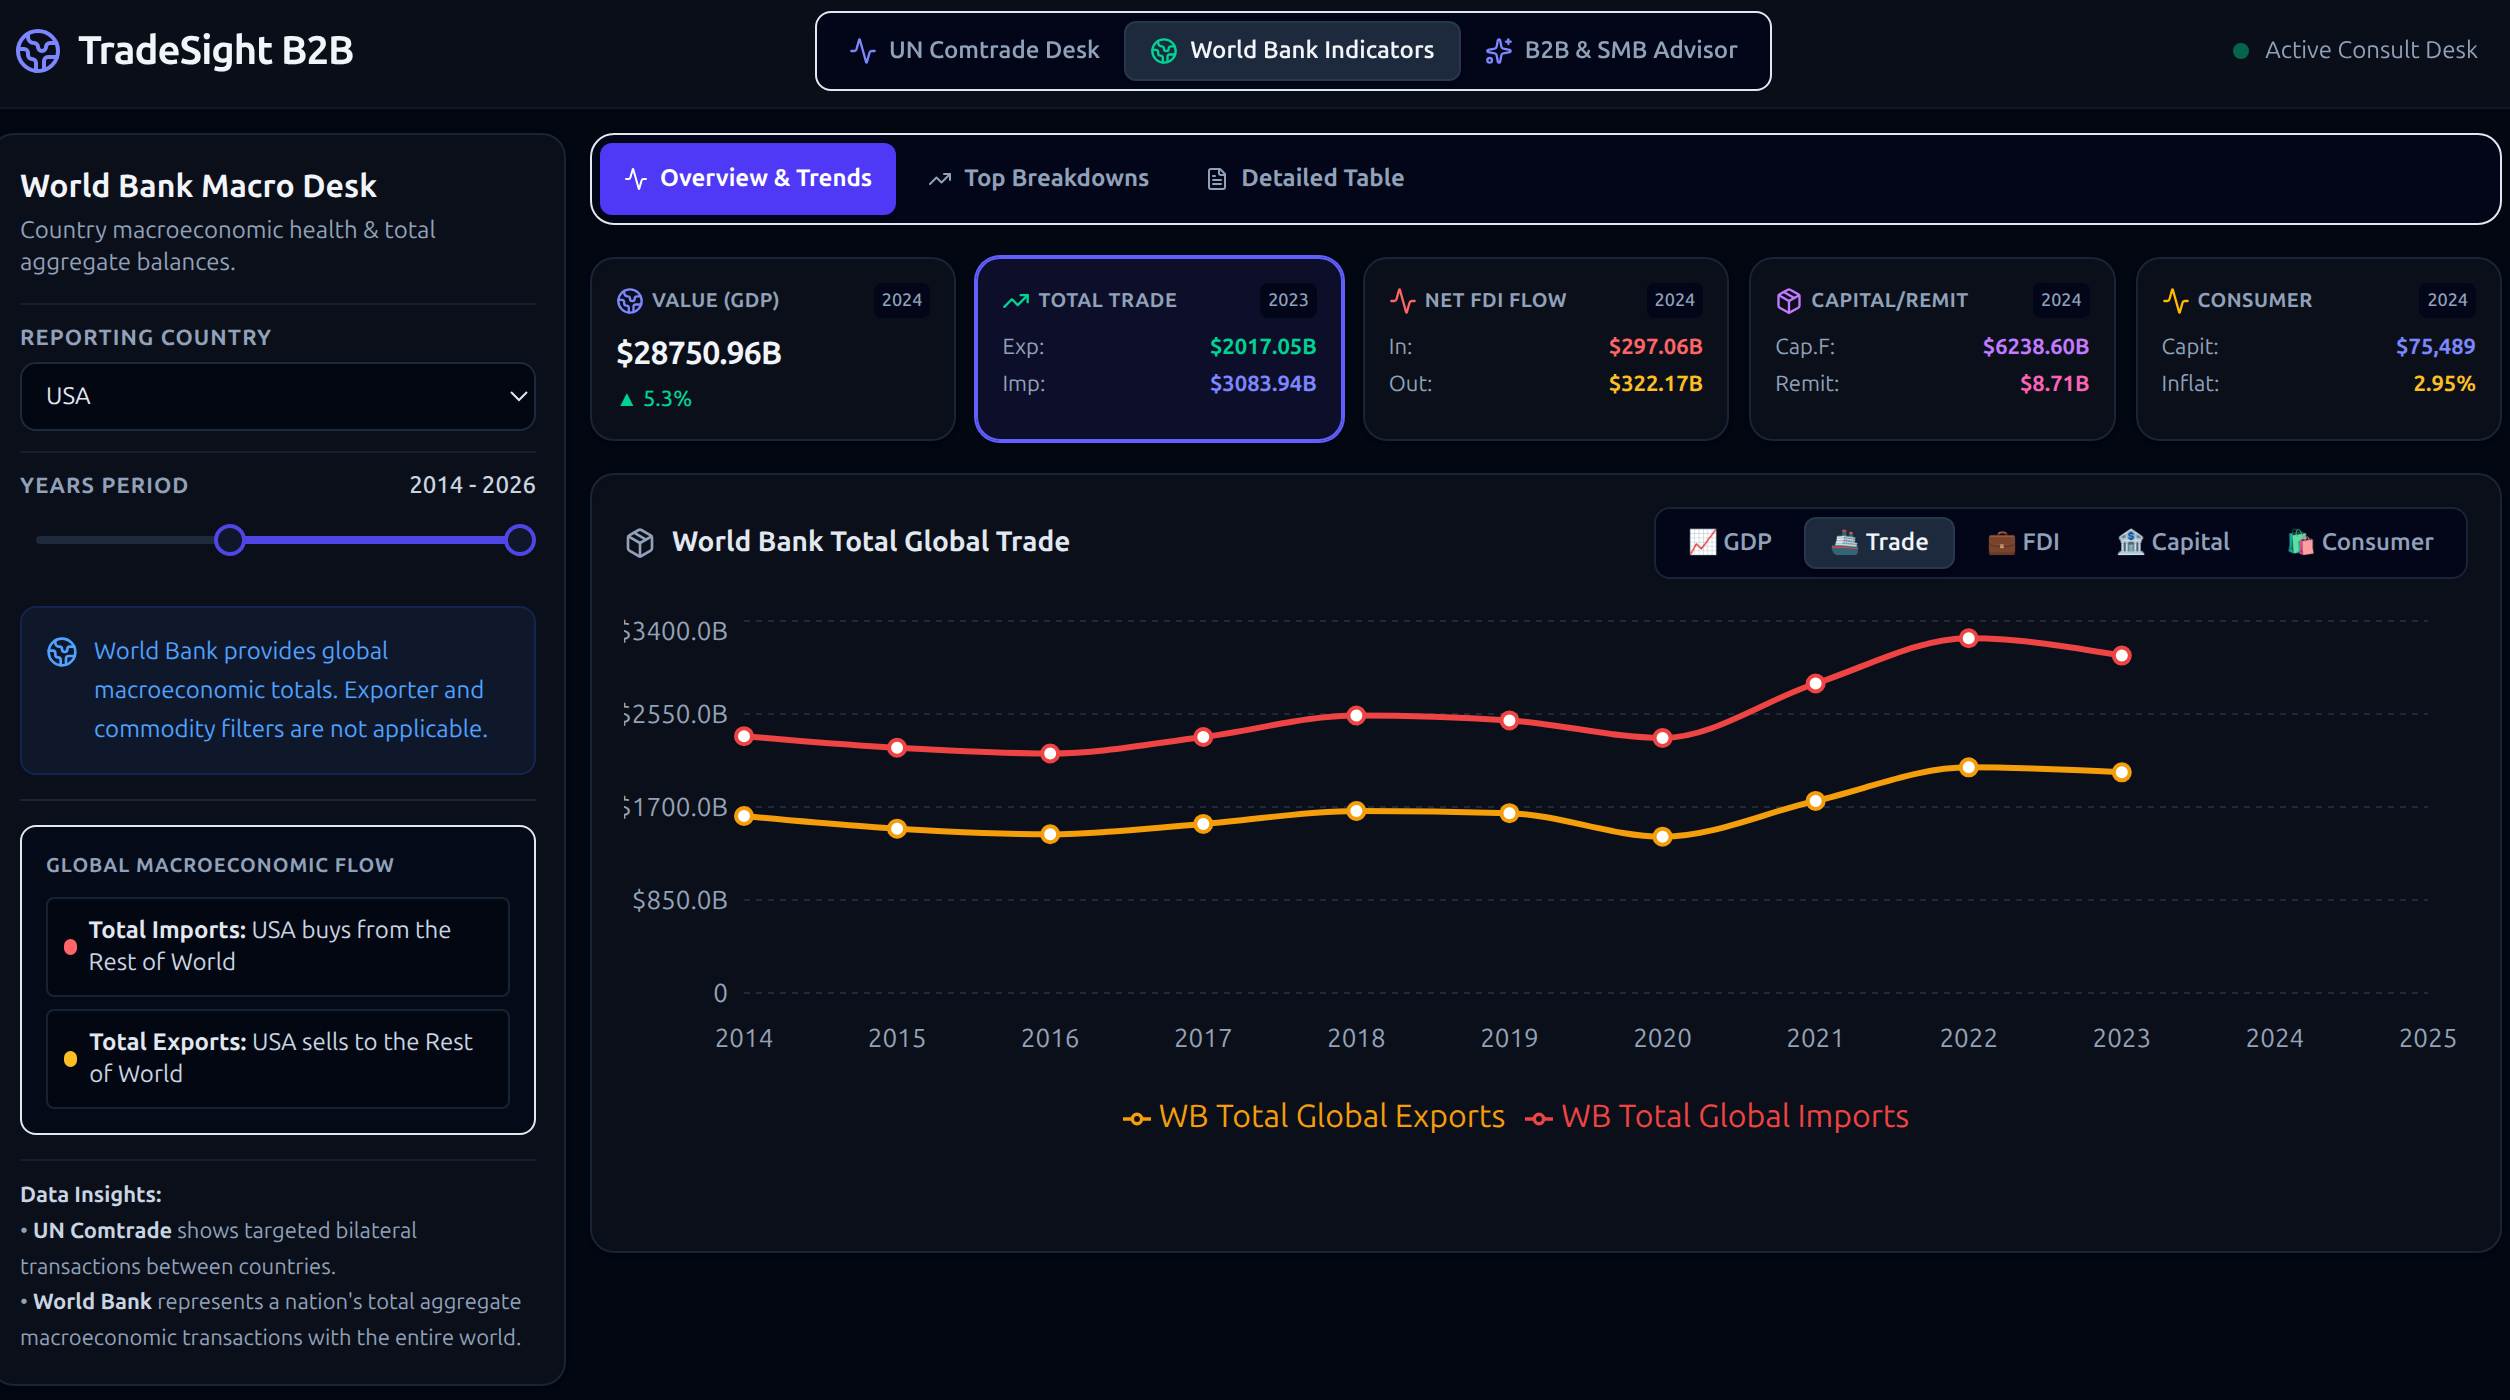Viewport: 2510px width, 1400px height.
Task: Click the shopping bags icon on Consumer toggle
Action: (x=2301, y=542)
